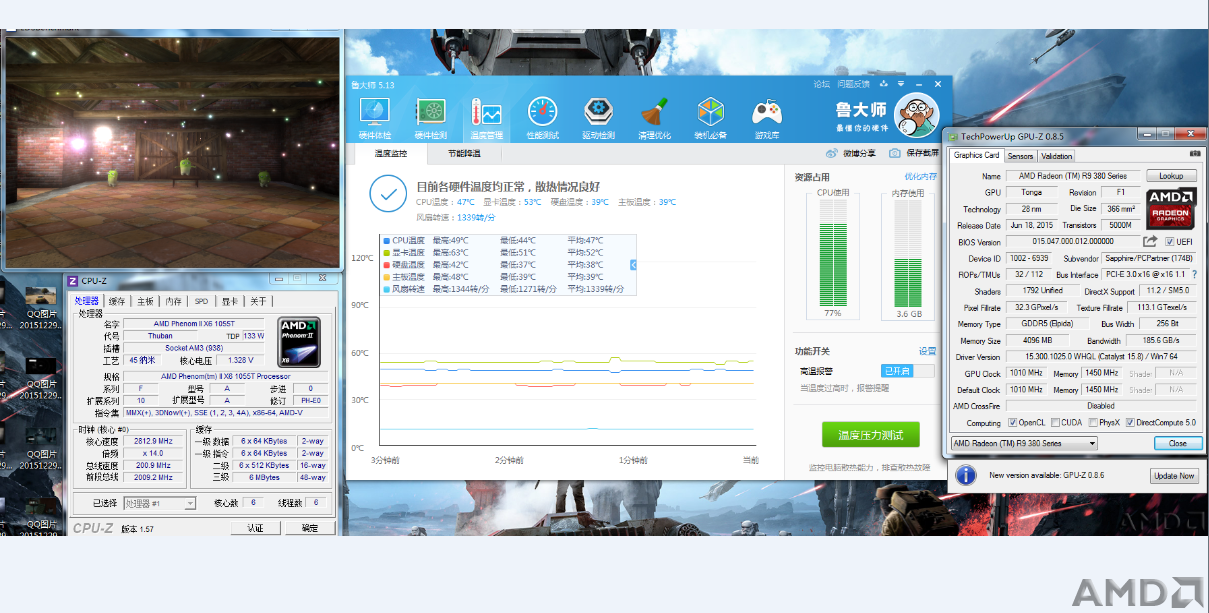Click the Lu Master mascot avatar
Viewport: 1209px width, 613px height.
pos(916,116)
